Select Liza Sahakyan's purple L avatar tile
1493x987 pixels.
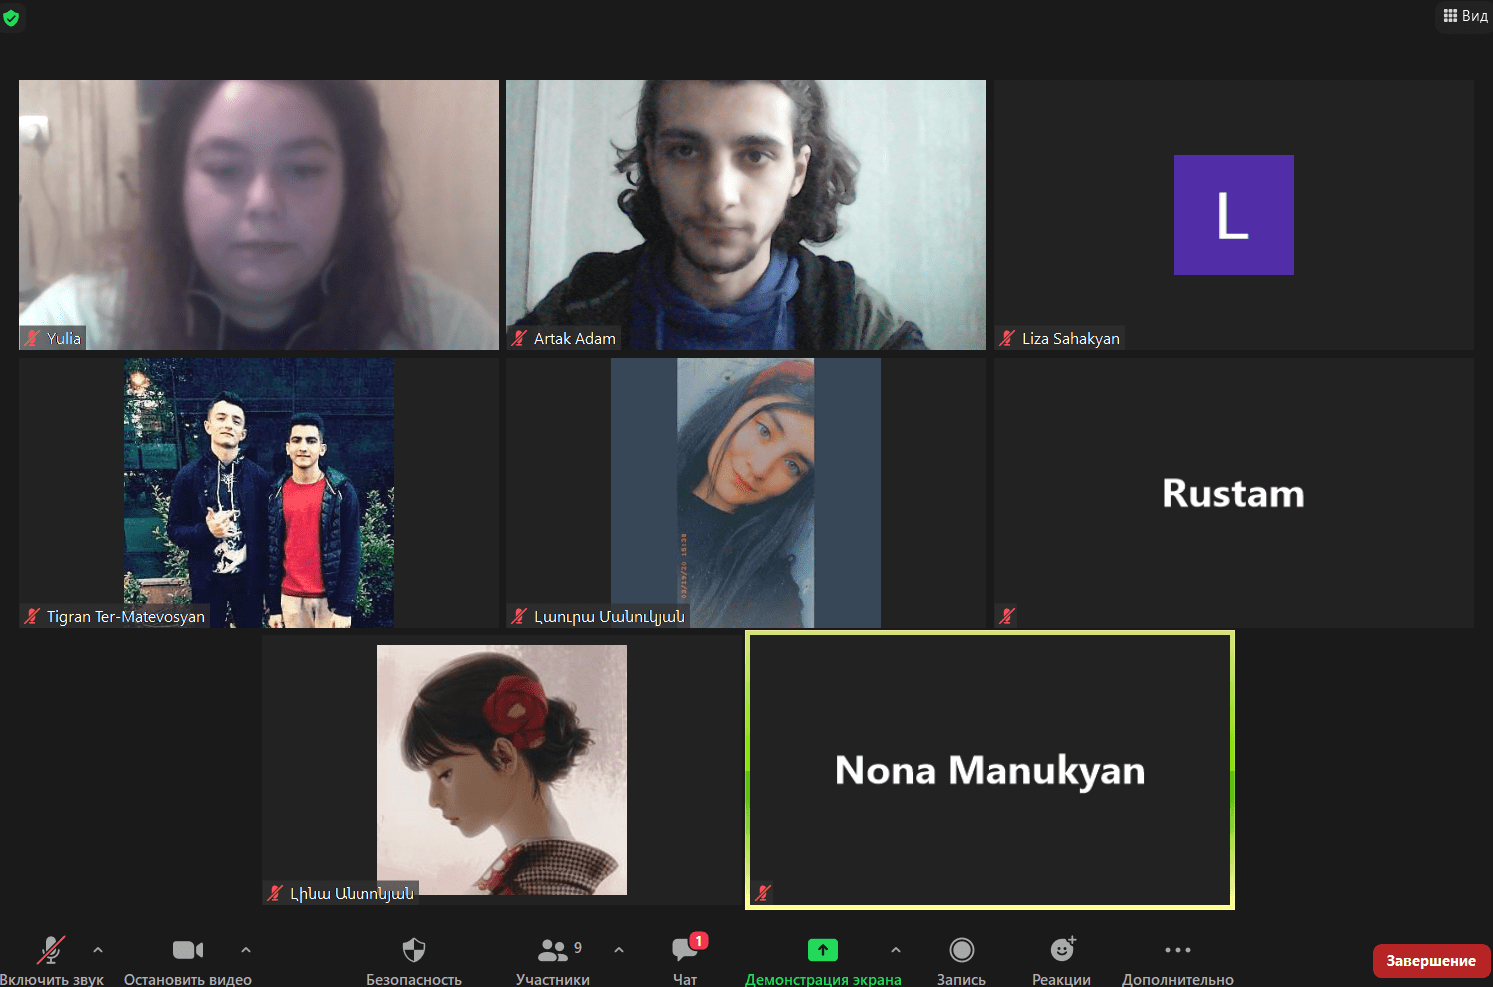point(1233,215)
